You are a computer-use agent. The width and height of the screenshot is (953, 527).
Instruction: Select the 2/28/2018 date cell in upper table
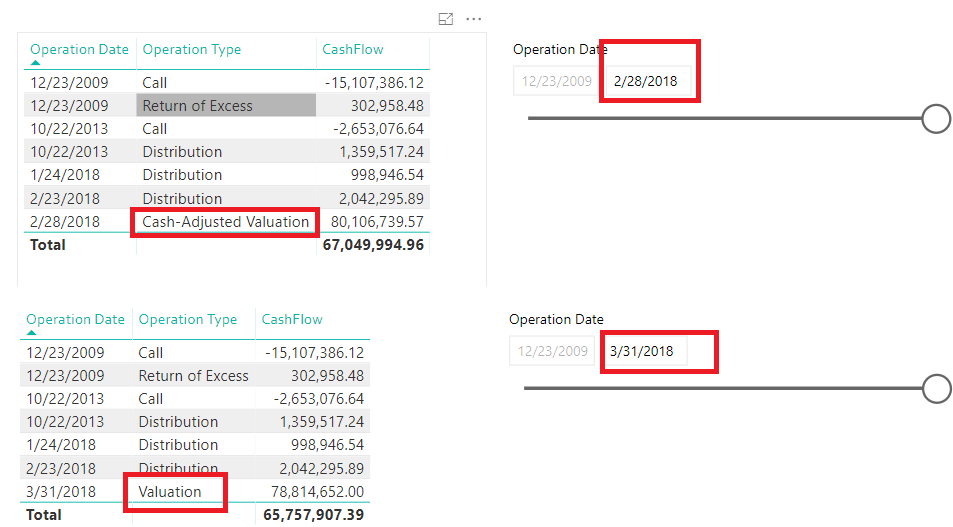coord(65,222)
